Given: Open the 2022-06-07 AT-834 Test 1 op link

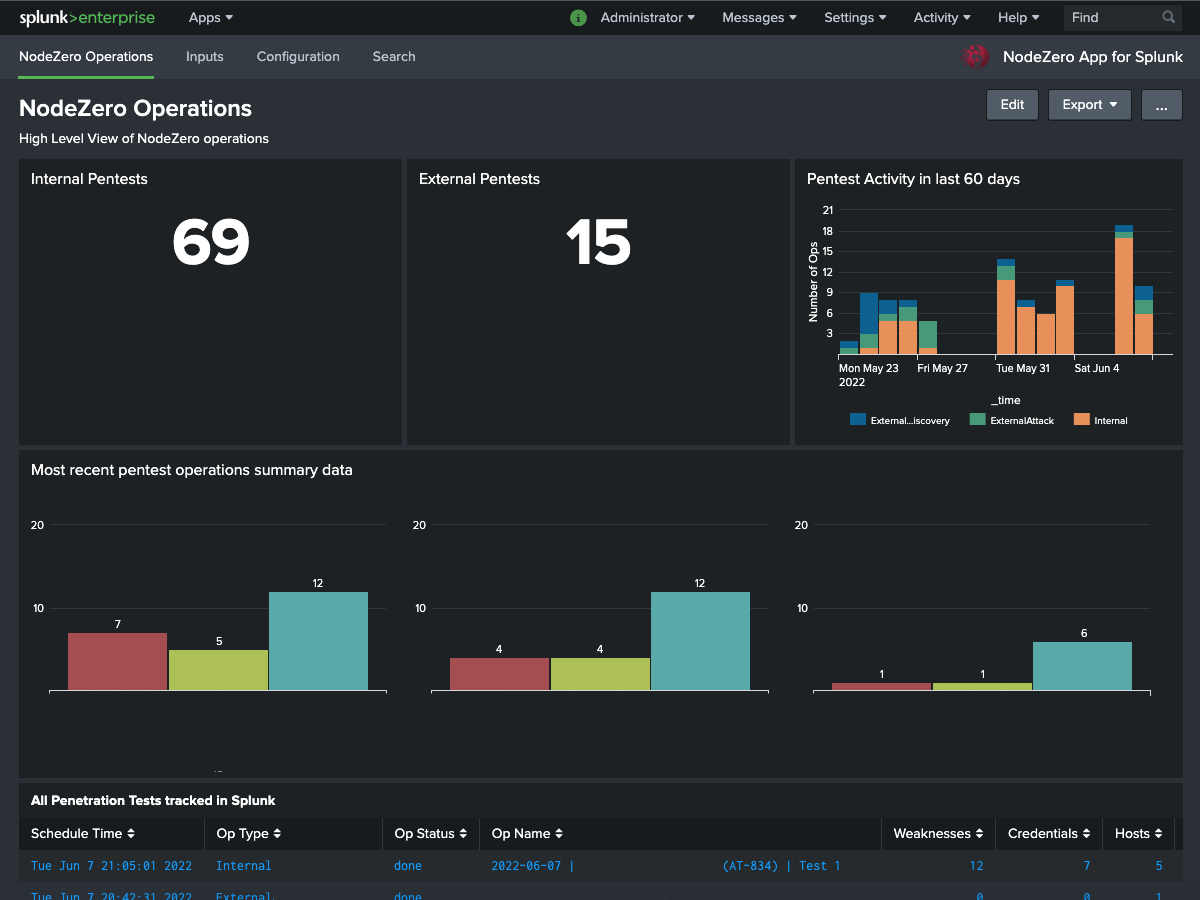Looking at the screenshot, I should pyautogui.click(x=665, y=866).
